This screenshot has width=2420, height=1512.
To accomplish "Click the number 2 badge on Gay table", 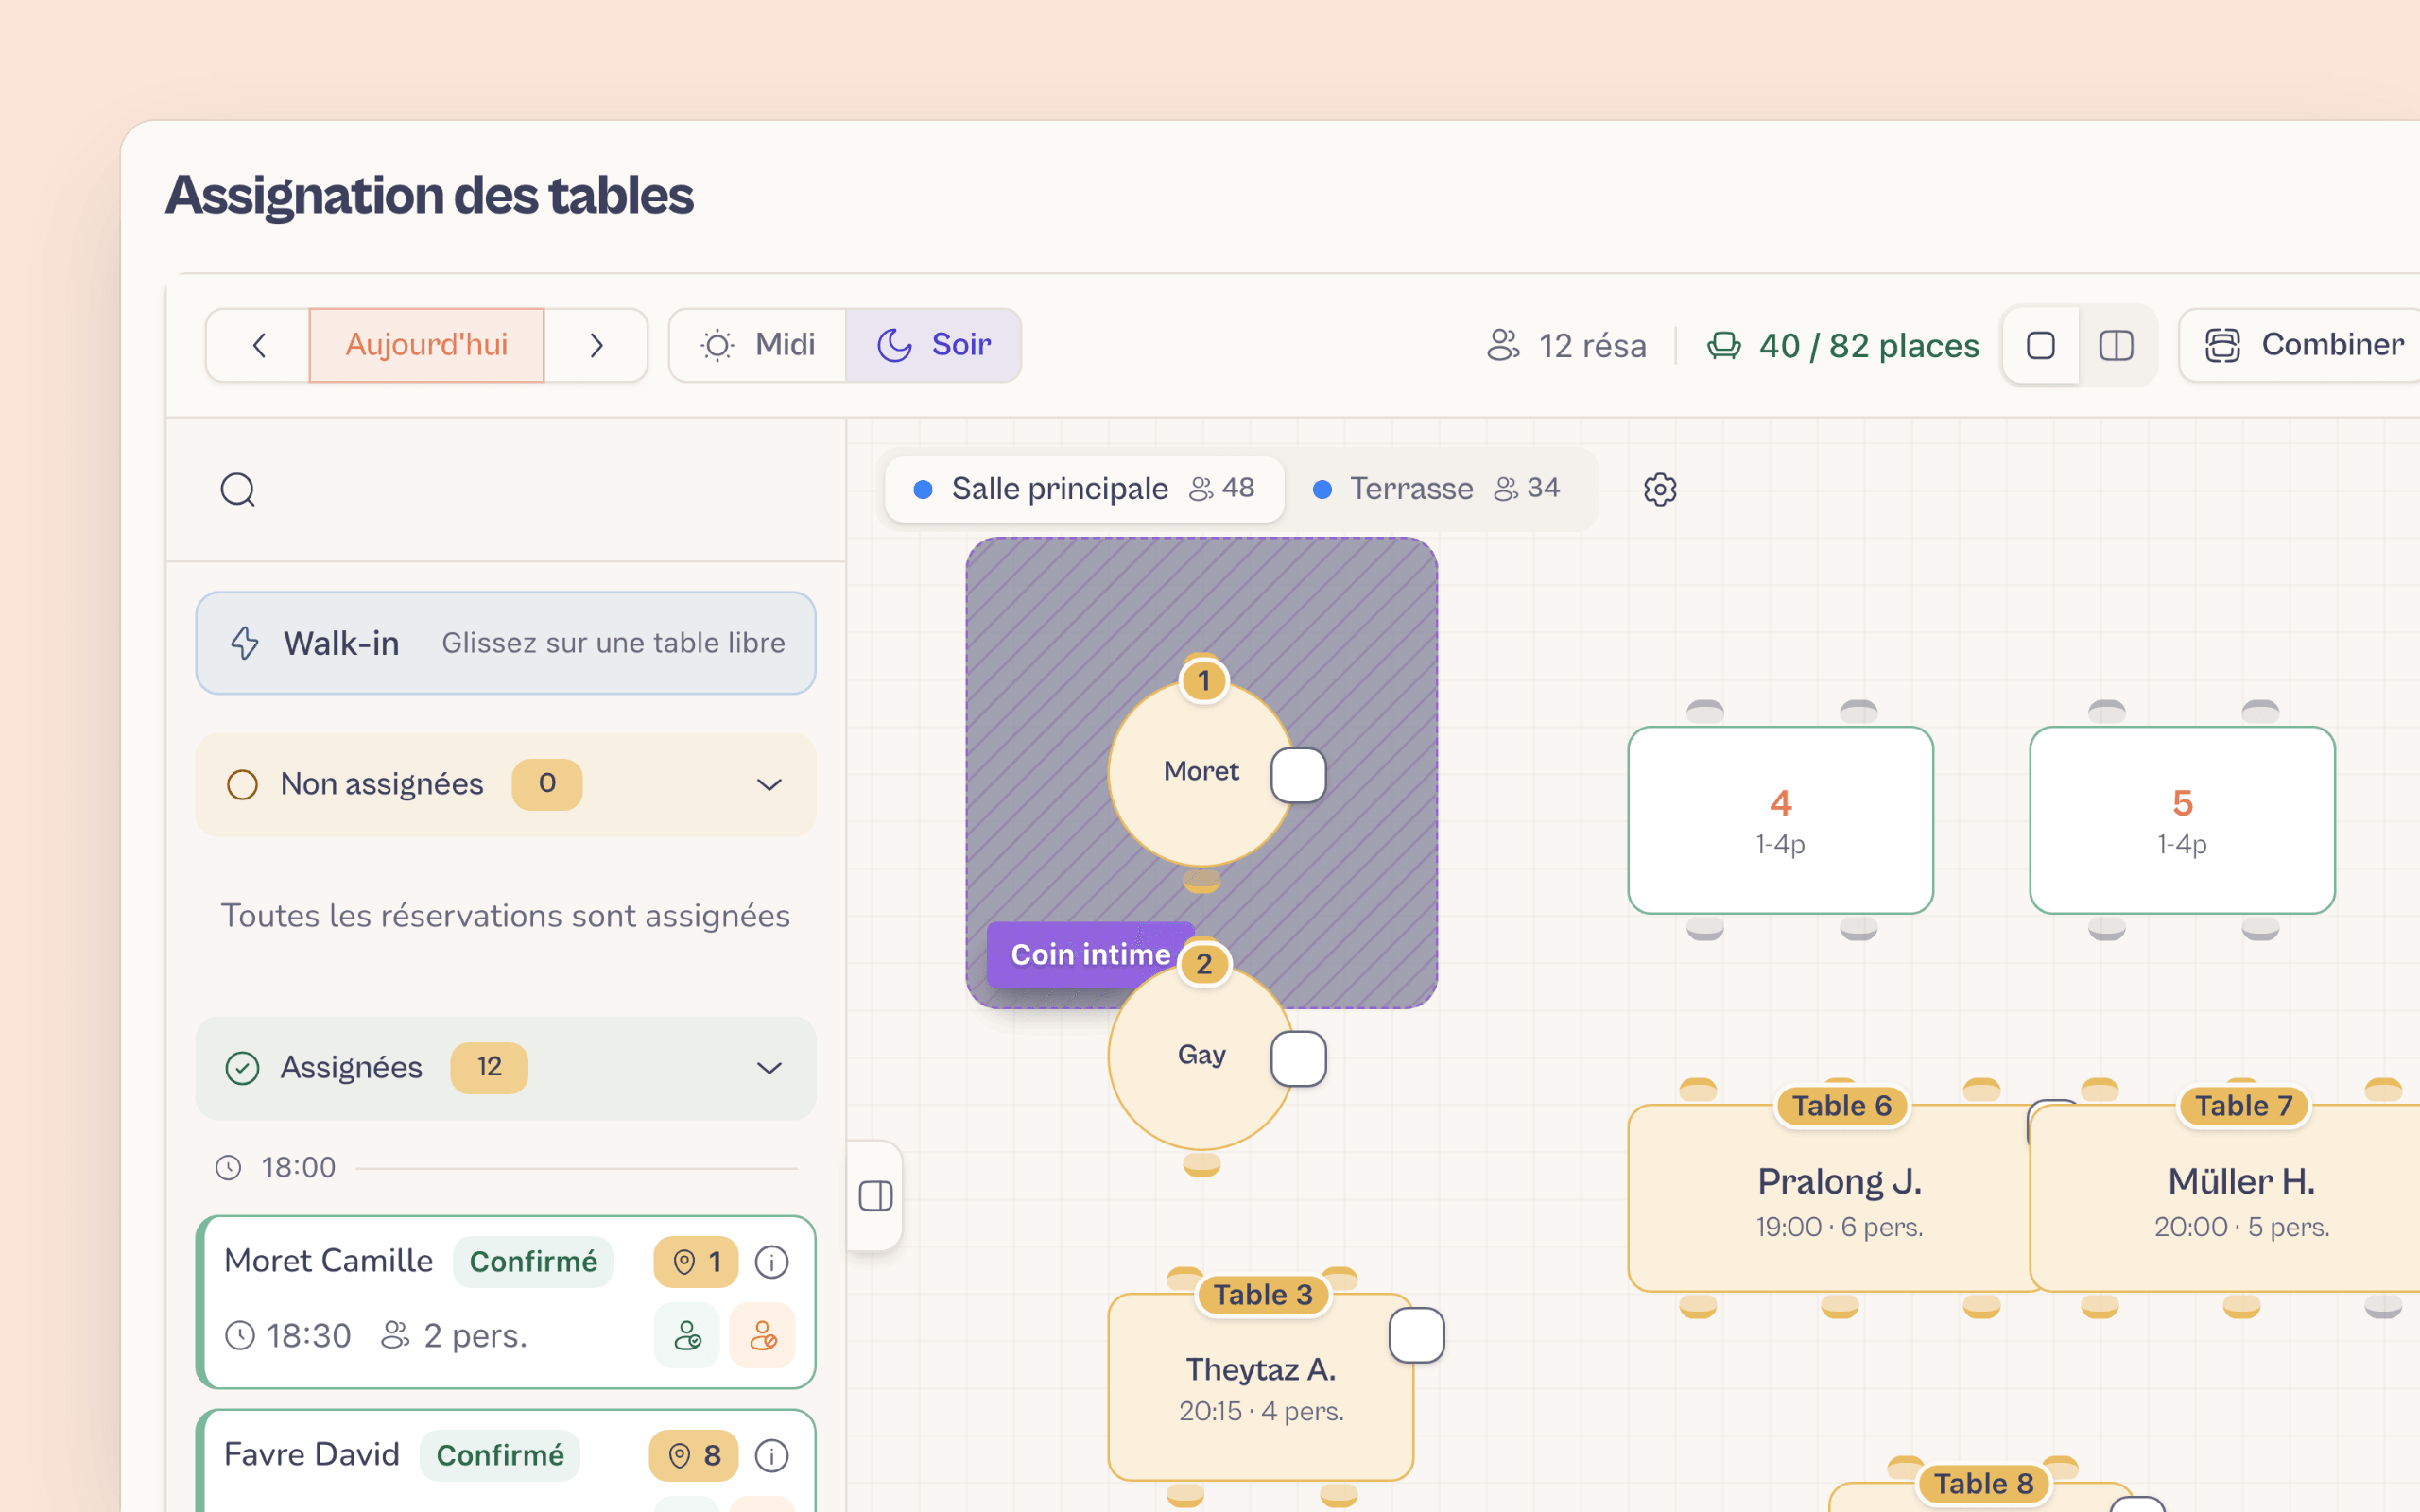I will click(x=1204, y=965).
